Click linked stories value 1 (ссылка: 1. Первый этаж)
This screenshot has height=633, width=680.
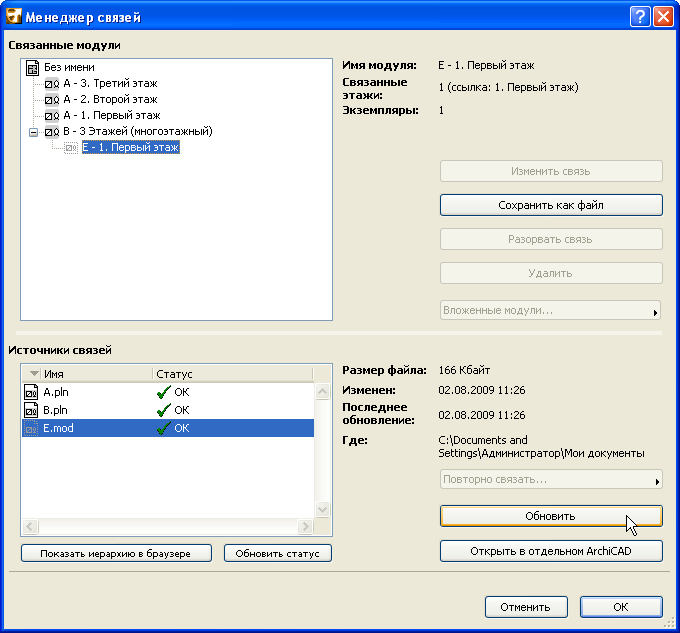coord(508,87)
